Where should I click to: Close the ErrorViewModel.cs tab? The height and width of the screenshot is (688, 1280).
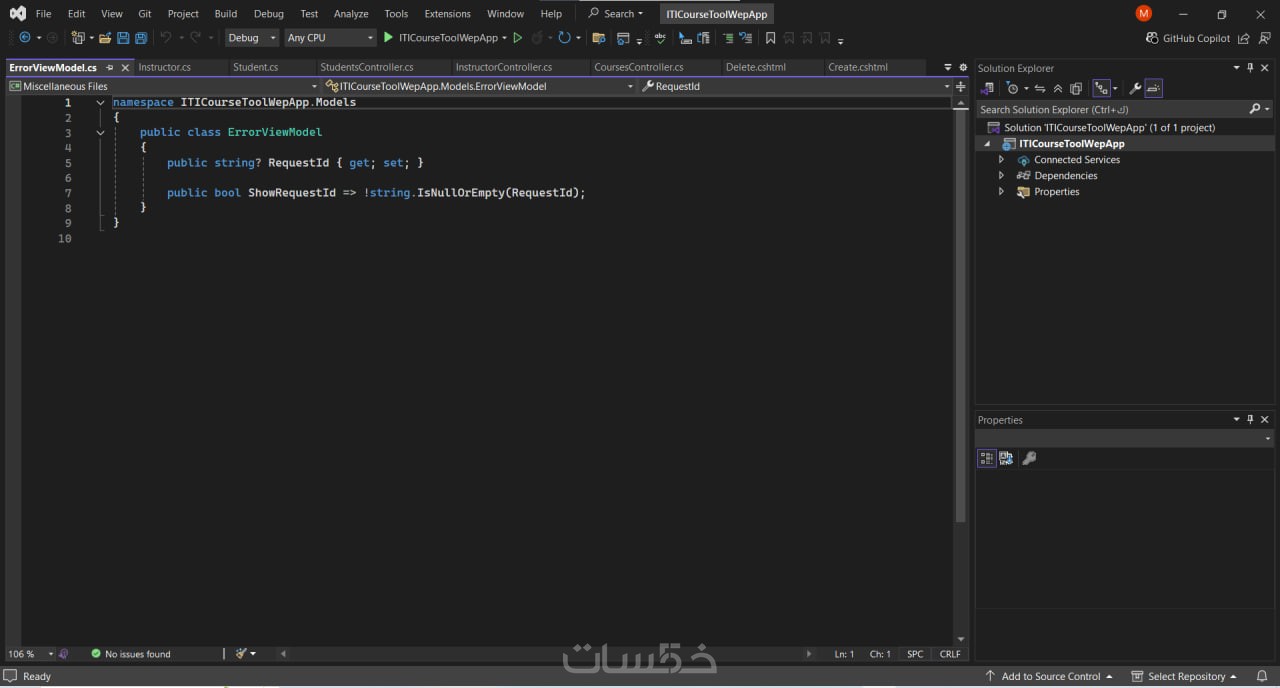[x=126, y=68]
